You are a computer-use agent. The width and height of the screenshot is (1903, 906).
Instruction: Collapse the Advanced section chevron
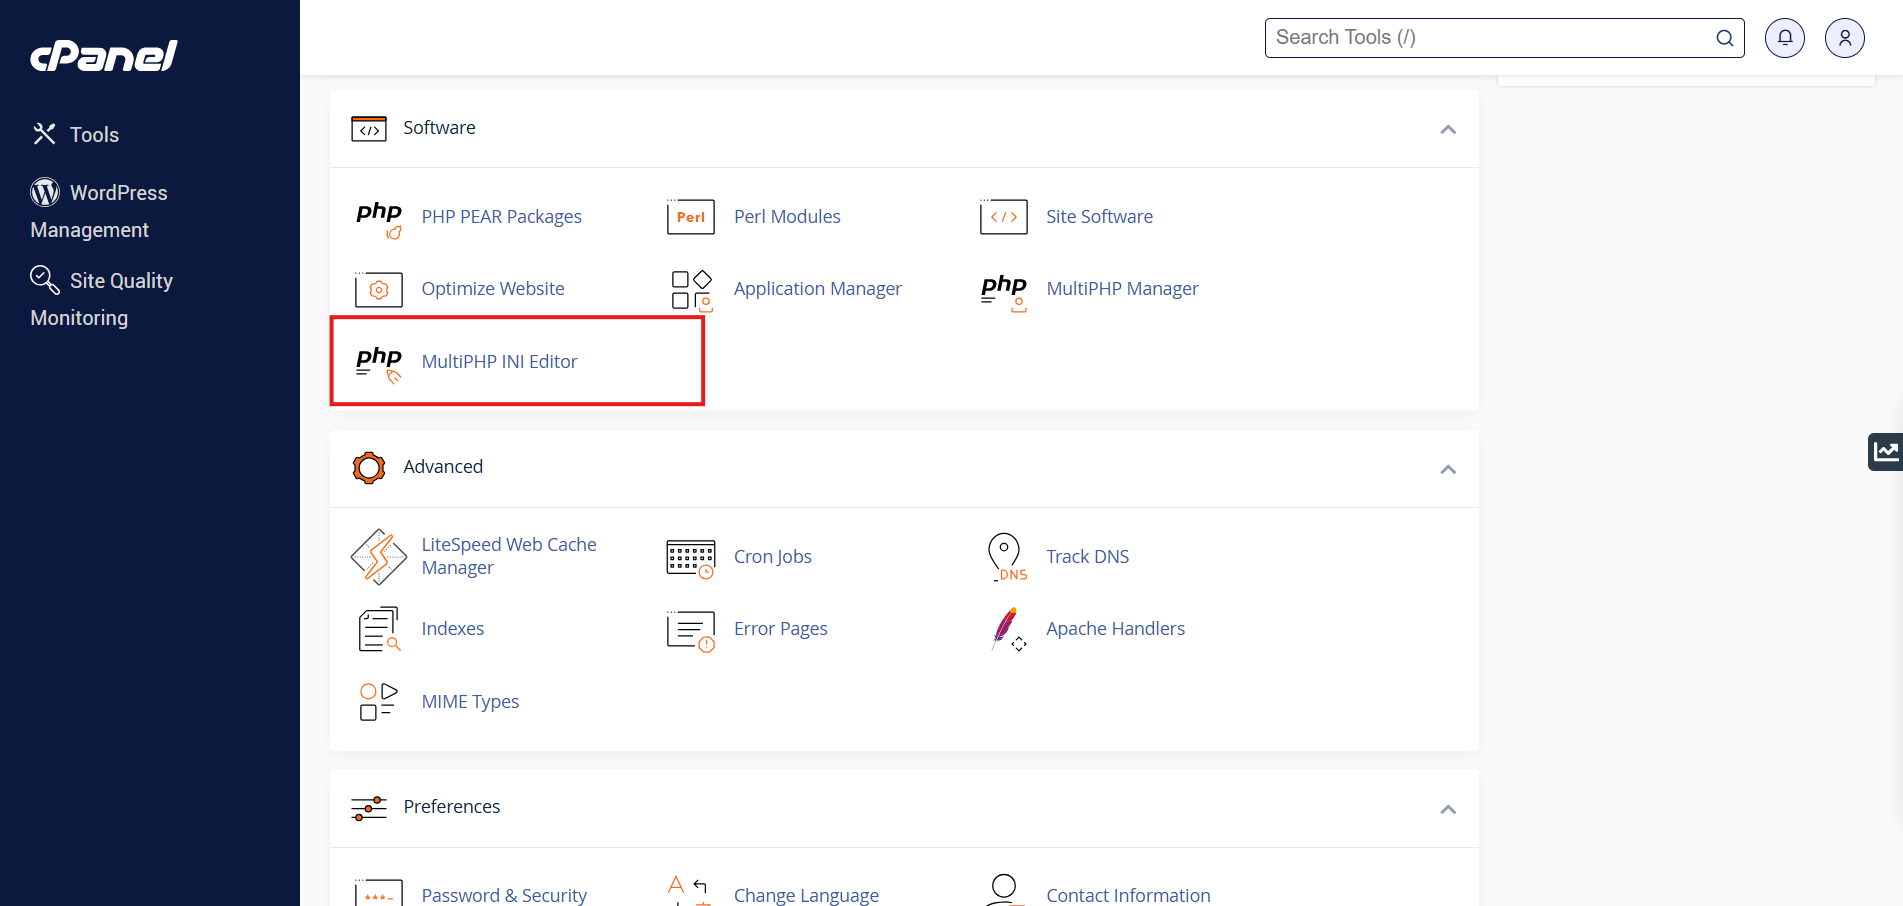point(1447,469)
